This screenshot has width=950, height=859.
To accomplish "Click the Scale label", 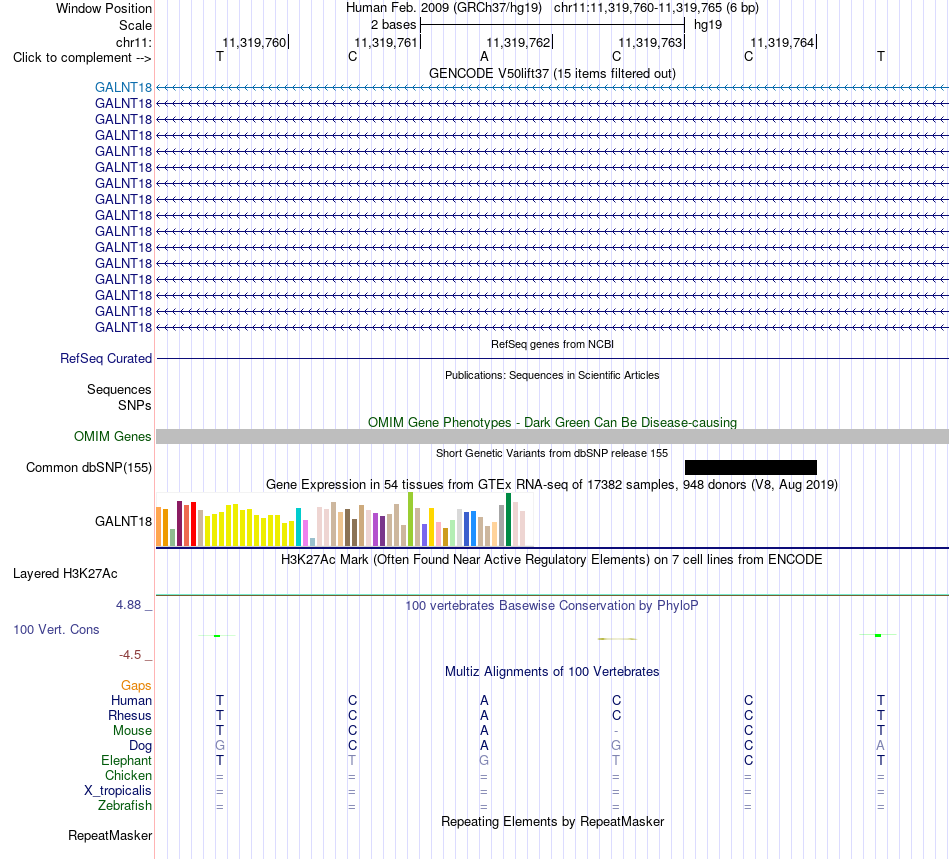I will (x=135, y=25).
